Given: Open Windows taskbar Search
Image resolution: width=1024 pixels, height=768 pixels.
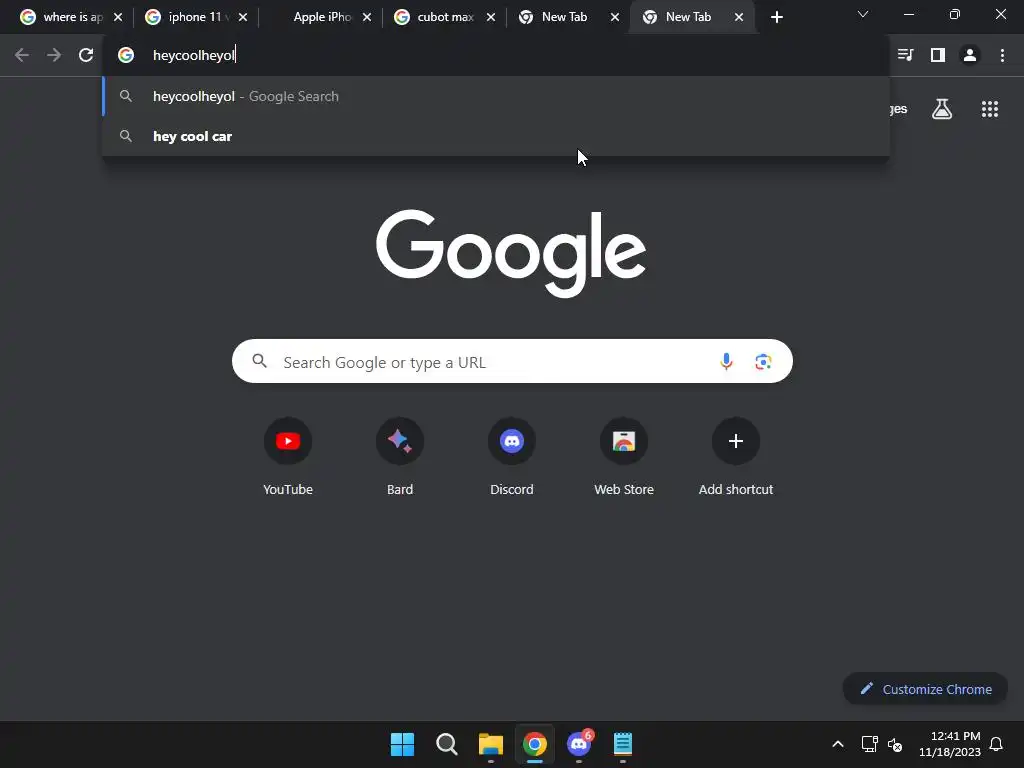Looking at the screenshot, I should tap(447, 744).
